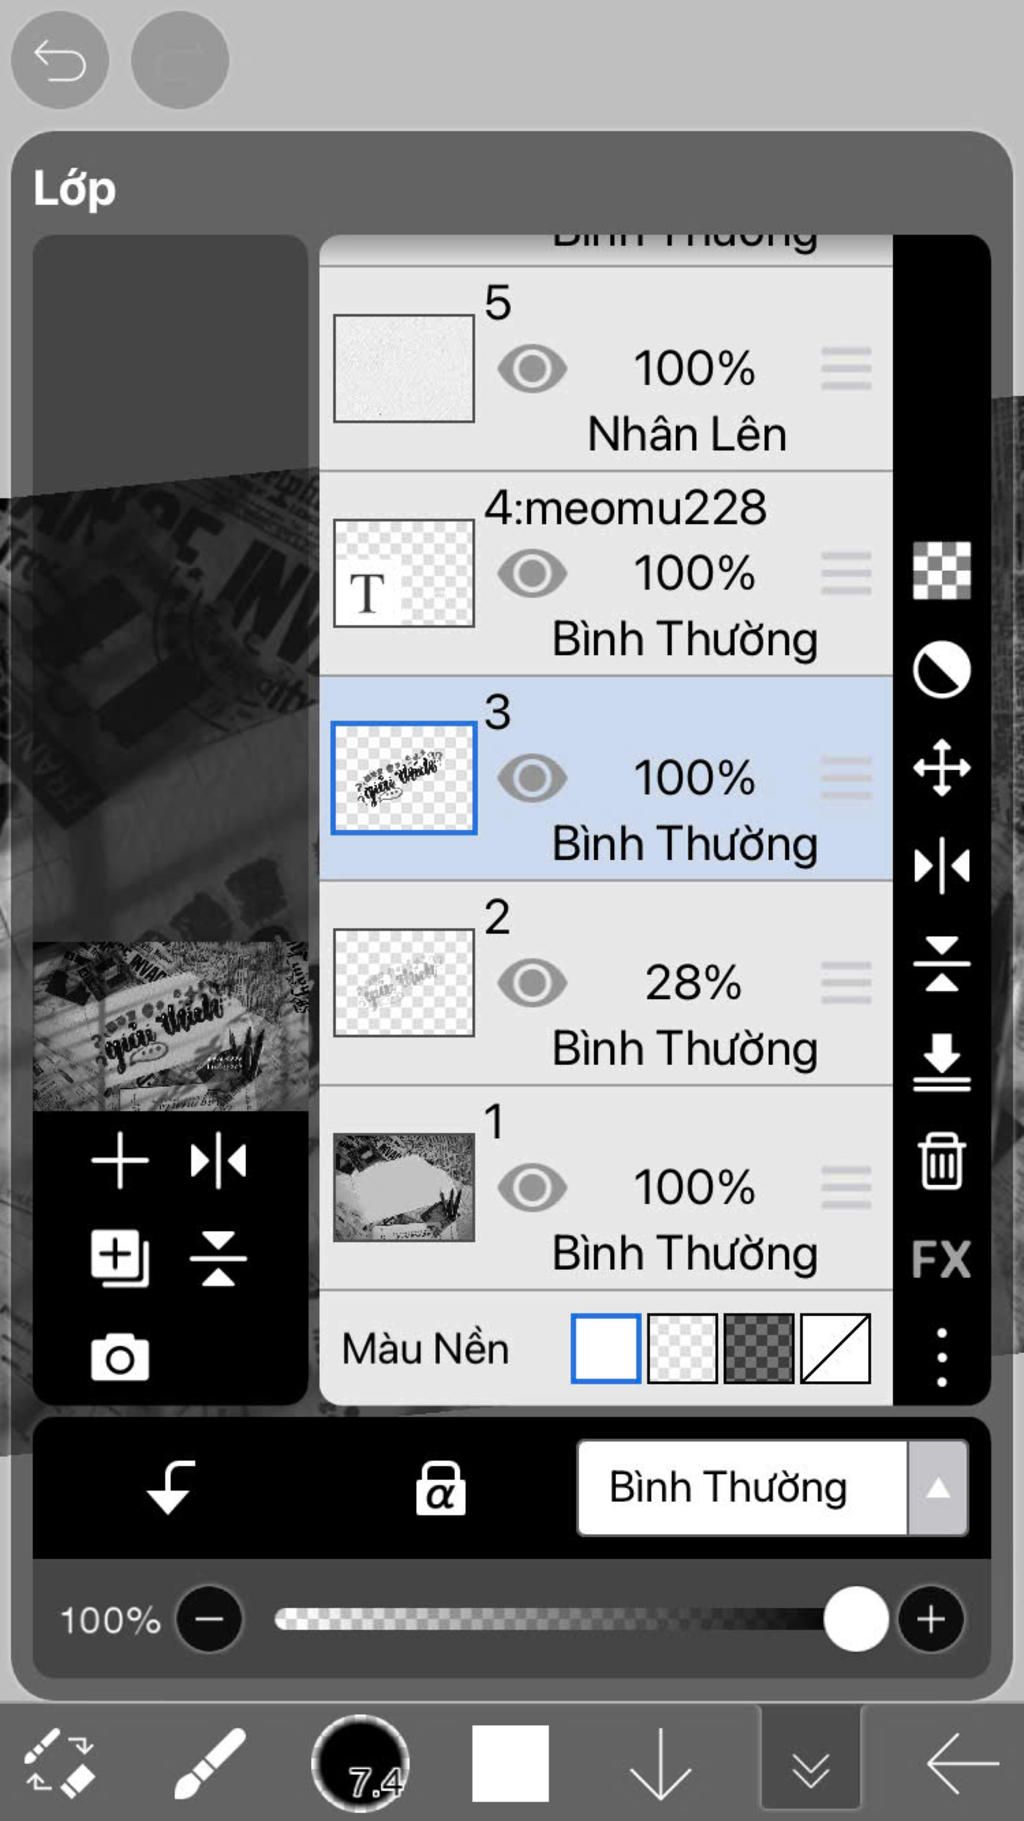Select the move transform arrows icon

[942, 768]
